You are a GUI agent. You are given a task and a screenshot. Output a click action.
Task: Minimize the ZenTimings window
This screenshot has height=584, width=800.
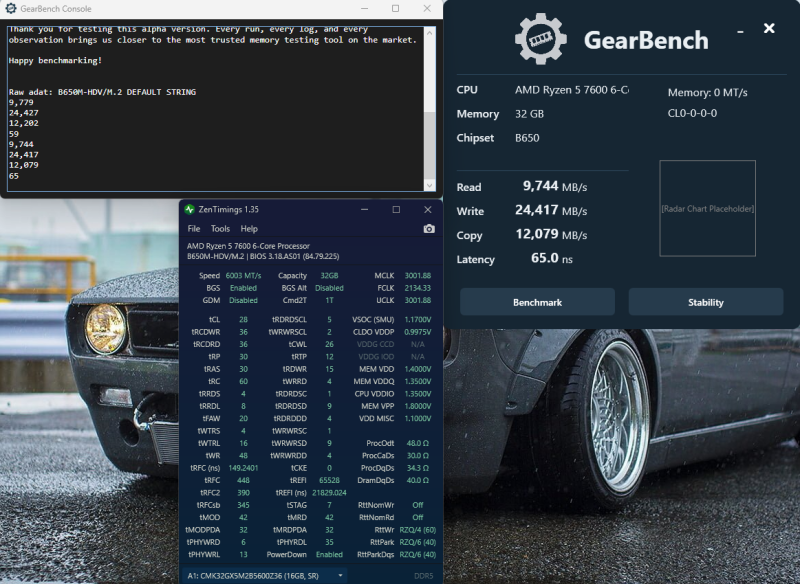coord(364,210)
